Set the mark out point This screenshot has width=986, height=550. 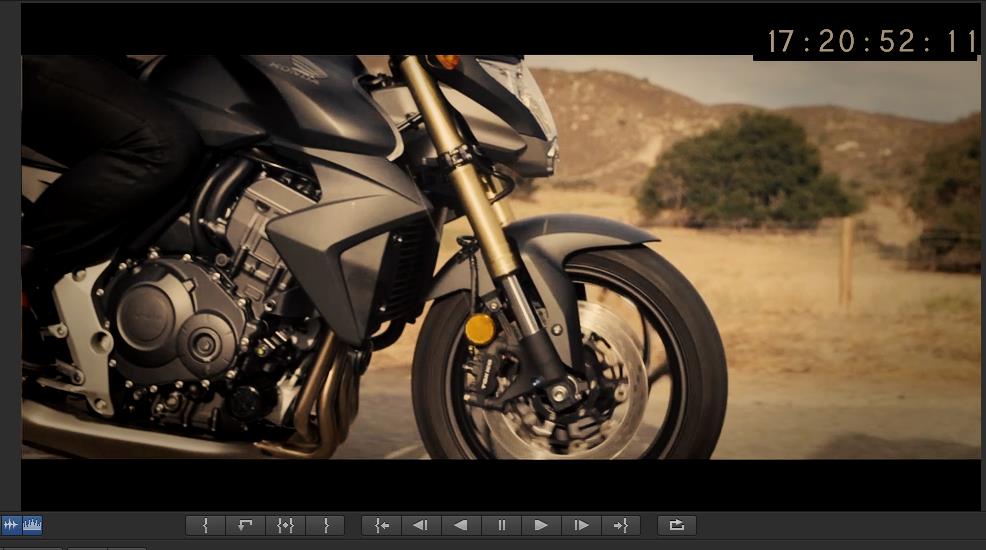click(x=325, y=525)
